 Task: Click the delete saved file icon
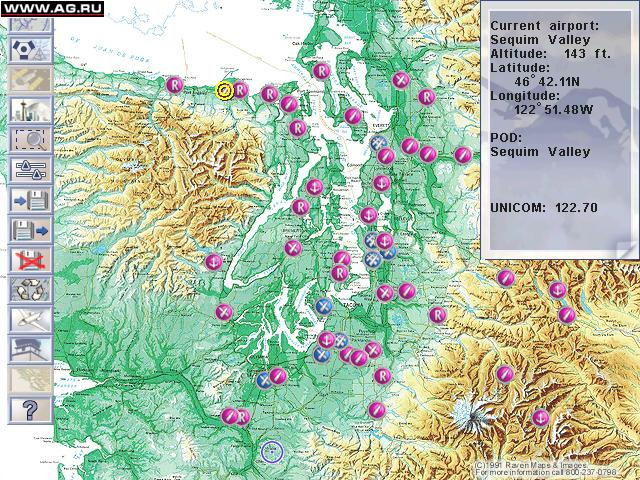[x=31, y=260]
